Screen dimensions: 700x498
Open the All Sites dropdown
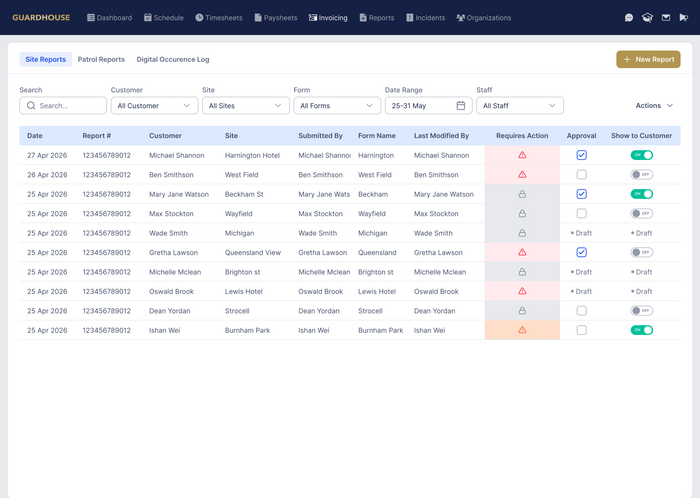246,106
